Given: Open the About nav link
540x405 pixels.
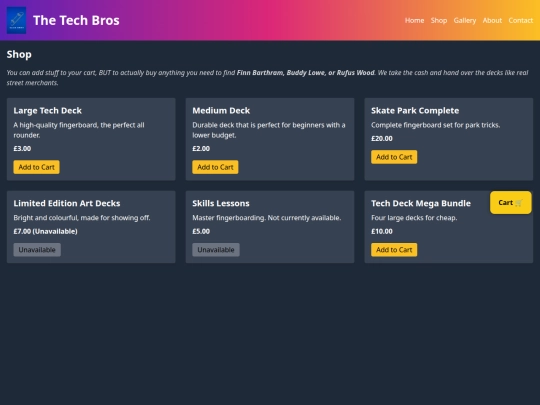Looking at the screenshot, I should (x=492, y=20).
